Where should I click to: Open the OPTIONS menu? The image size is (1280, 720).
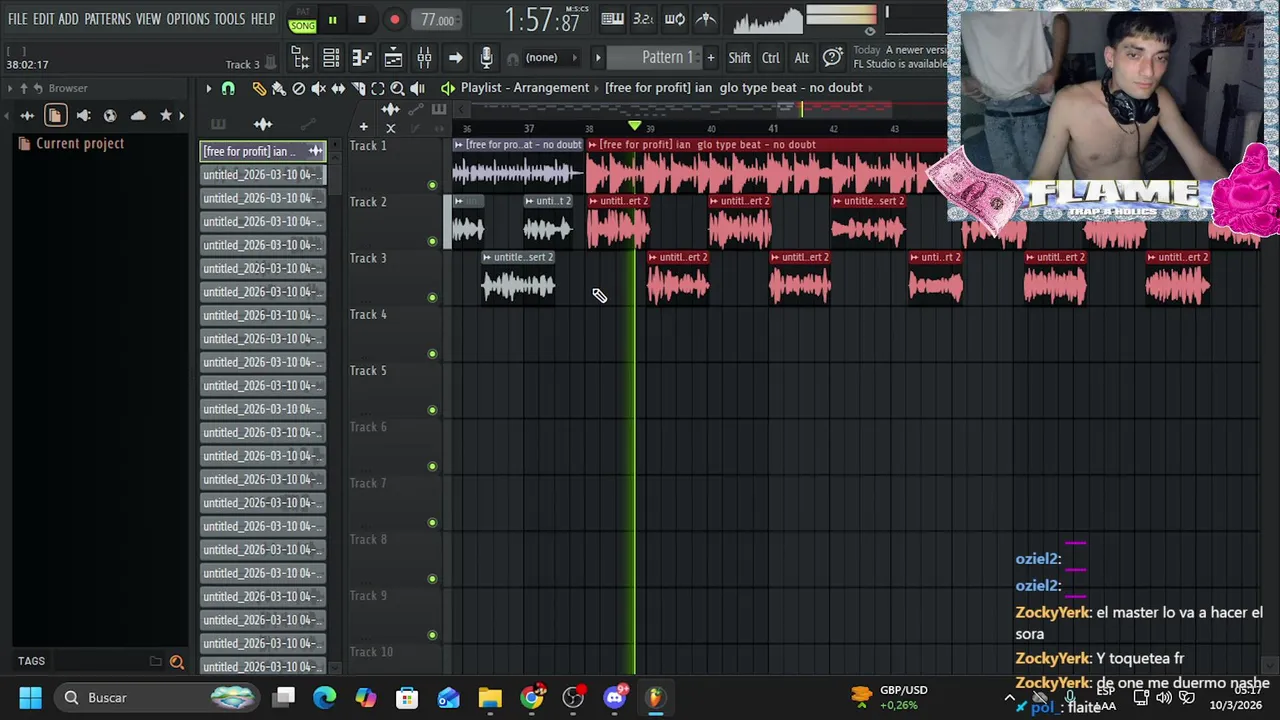point(188,19)
